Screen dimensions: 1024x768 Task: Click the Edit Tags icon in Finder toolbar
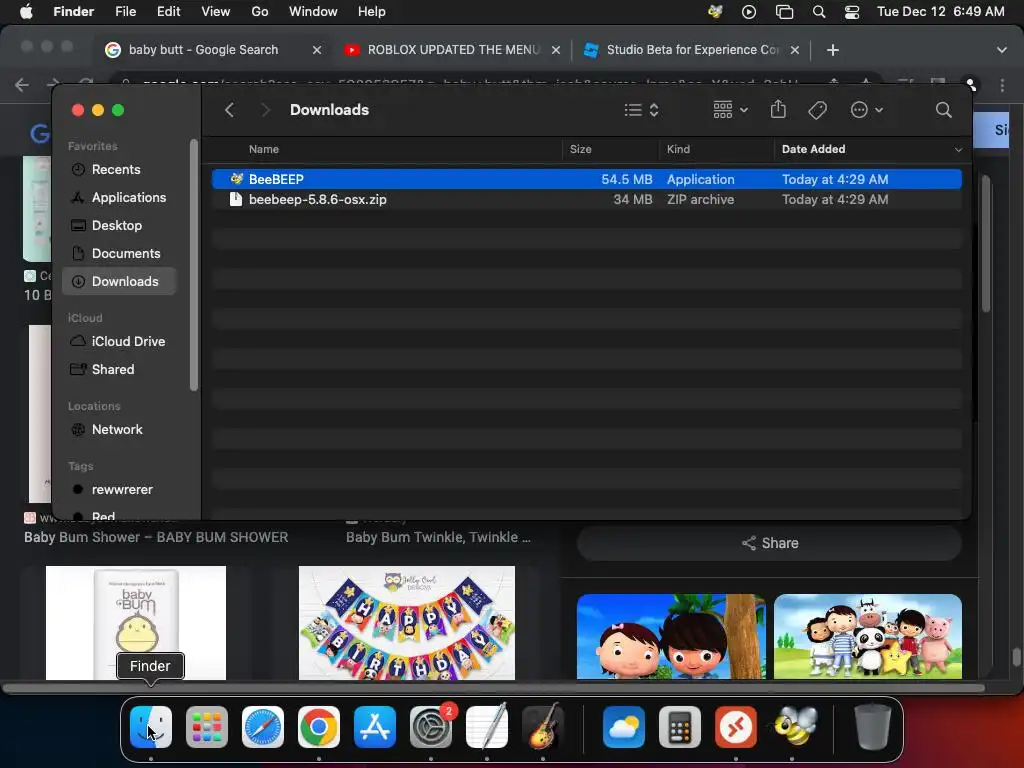817,110
